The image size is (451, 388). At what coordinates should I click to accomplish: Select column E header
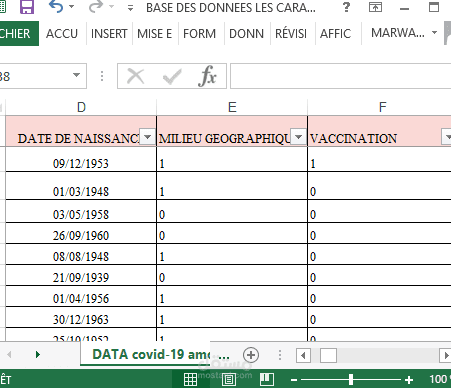[232, 107]
